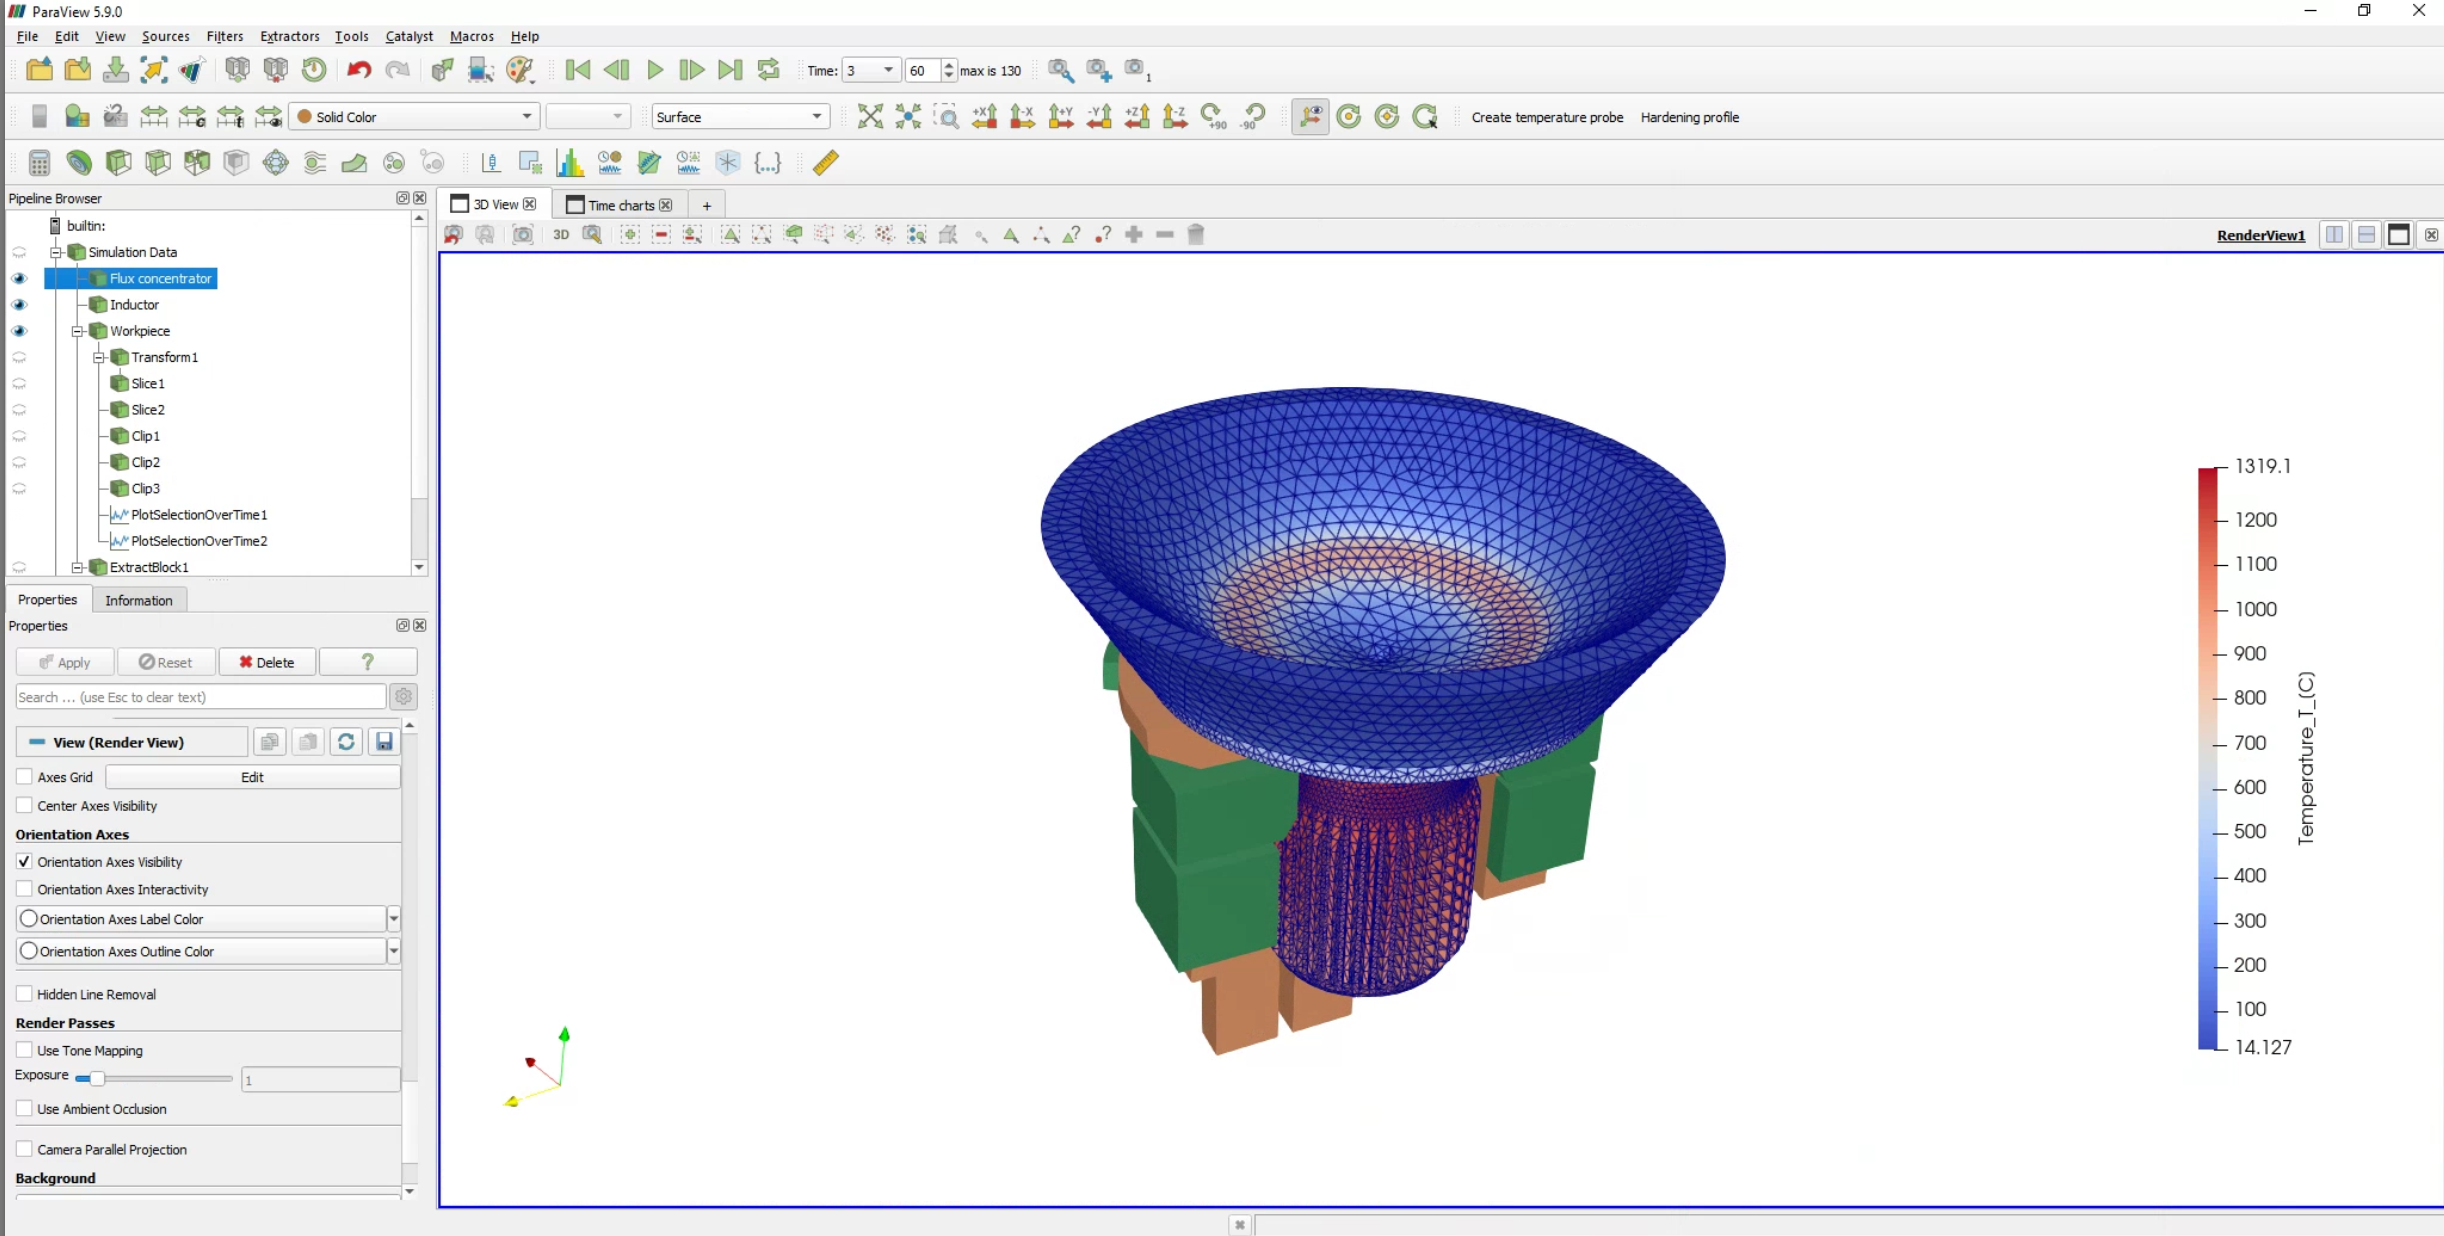Click Zoom to data icon
Viewport: 2444px width, 1236px height.
[x=908, y=117]
